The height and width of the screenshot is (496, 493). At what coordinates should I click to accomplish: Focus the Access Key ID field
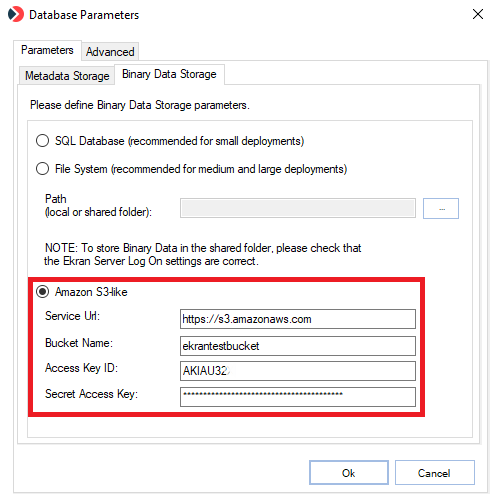pyautogui.click(x=298, y=371)
